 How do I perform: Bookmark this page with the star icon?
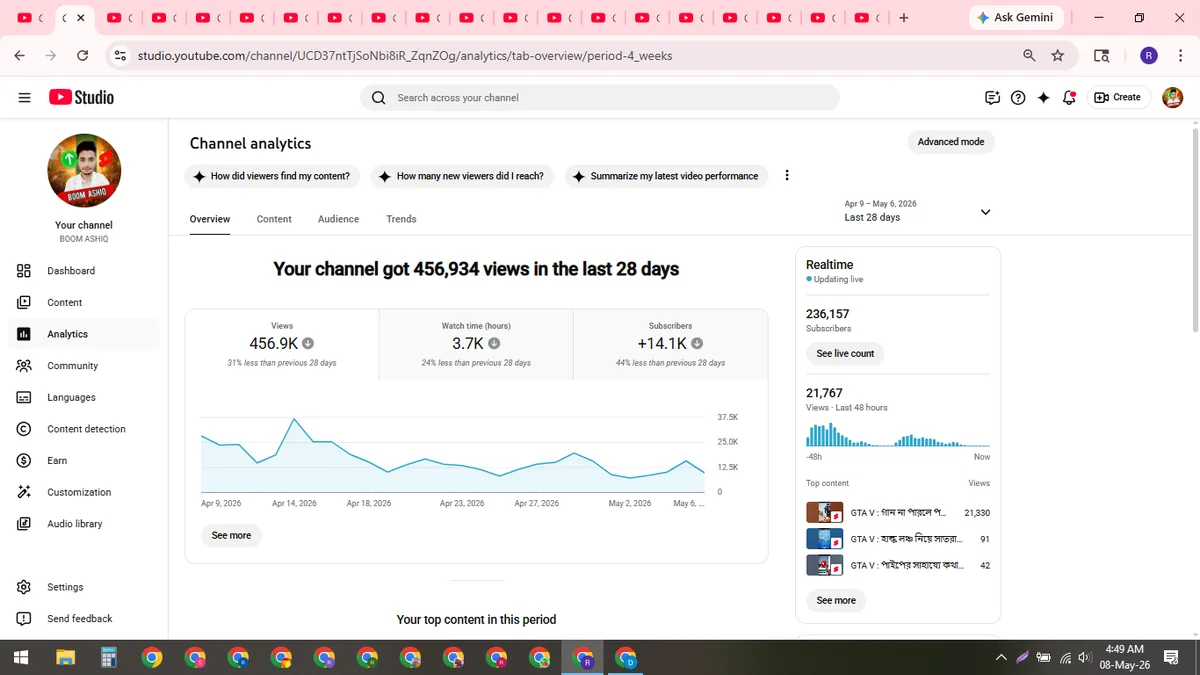click(1058, 56)
